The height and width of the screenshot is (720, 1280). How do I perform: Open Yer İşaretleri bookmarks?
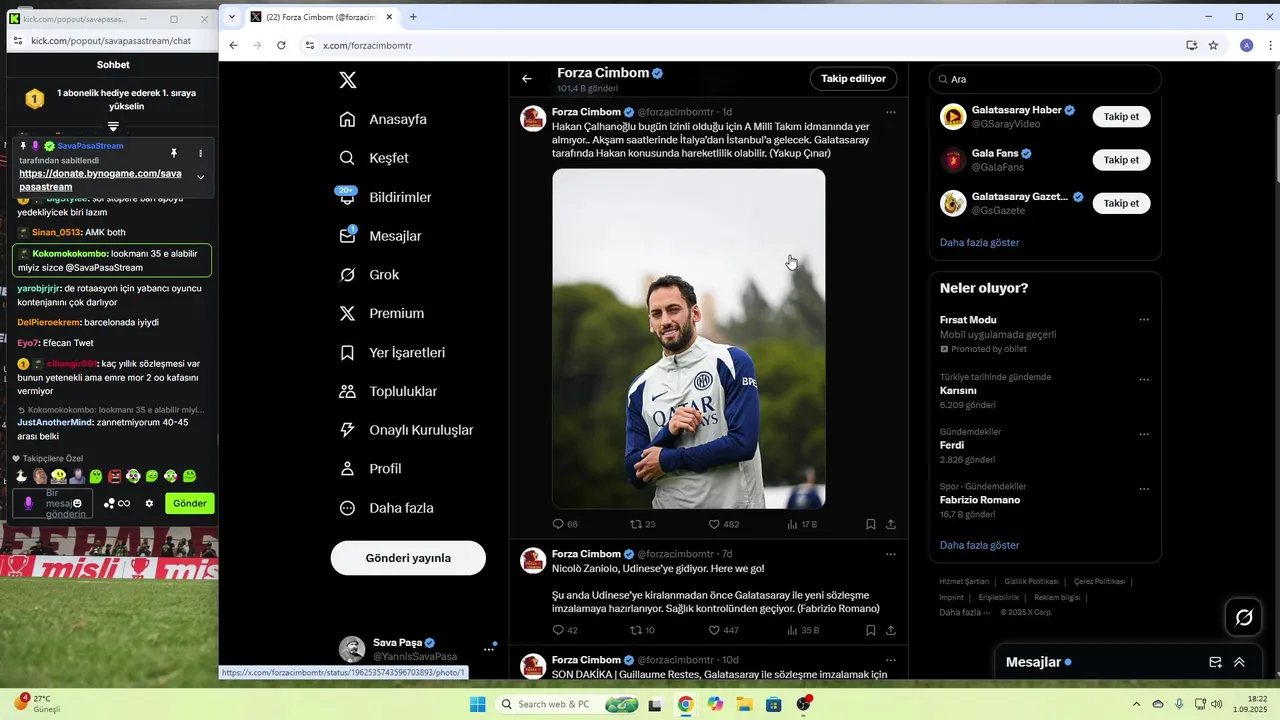(x=392, y=352)
